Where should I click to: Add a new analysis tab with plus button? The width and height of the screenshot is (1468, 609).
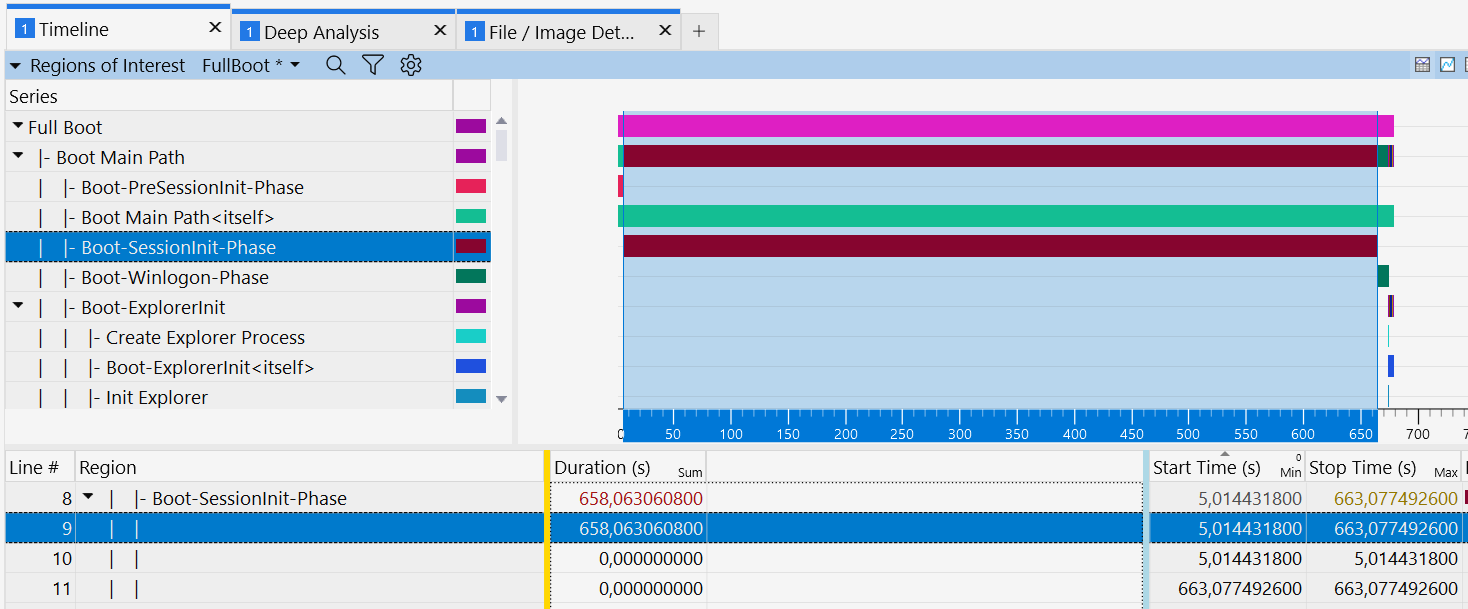pyautogui.click(x=699, y=31)
